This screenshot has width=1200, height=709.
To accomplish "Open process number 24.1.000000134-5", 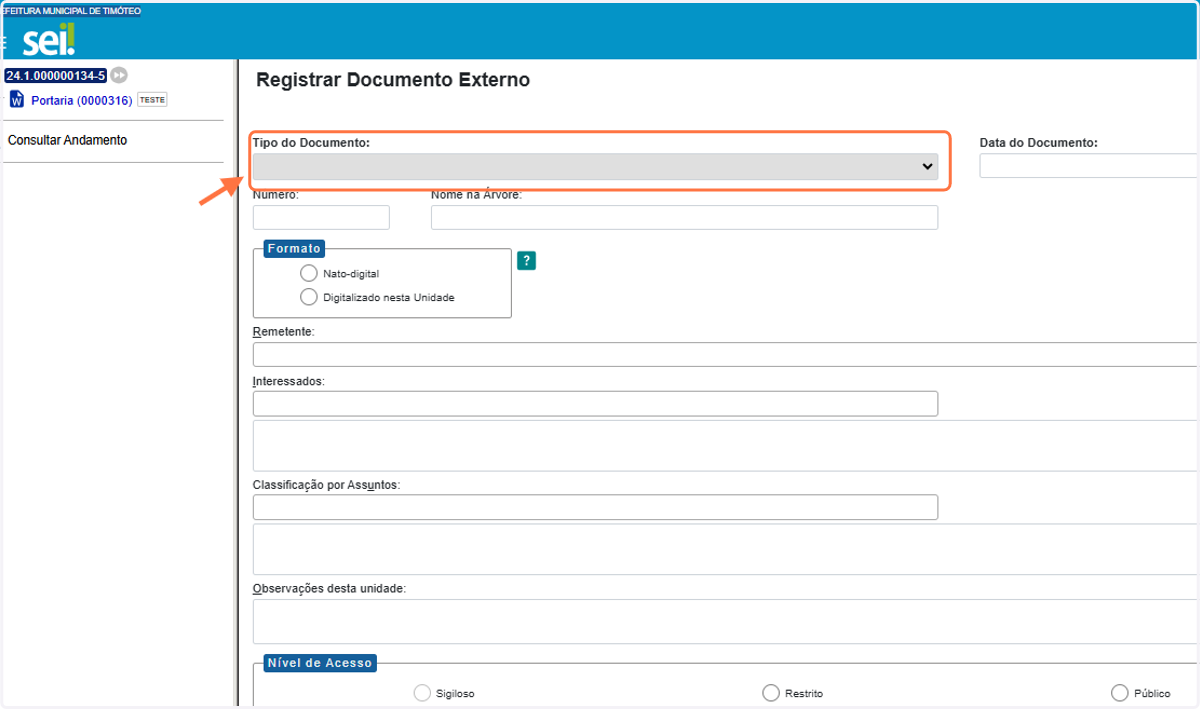I will point(55,75).
